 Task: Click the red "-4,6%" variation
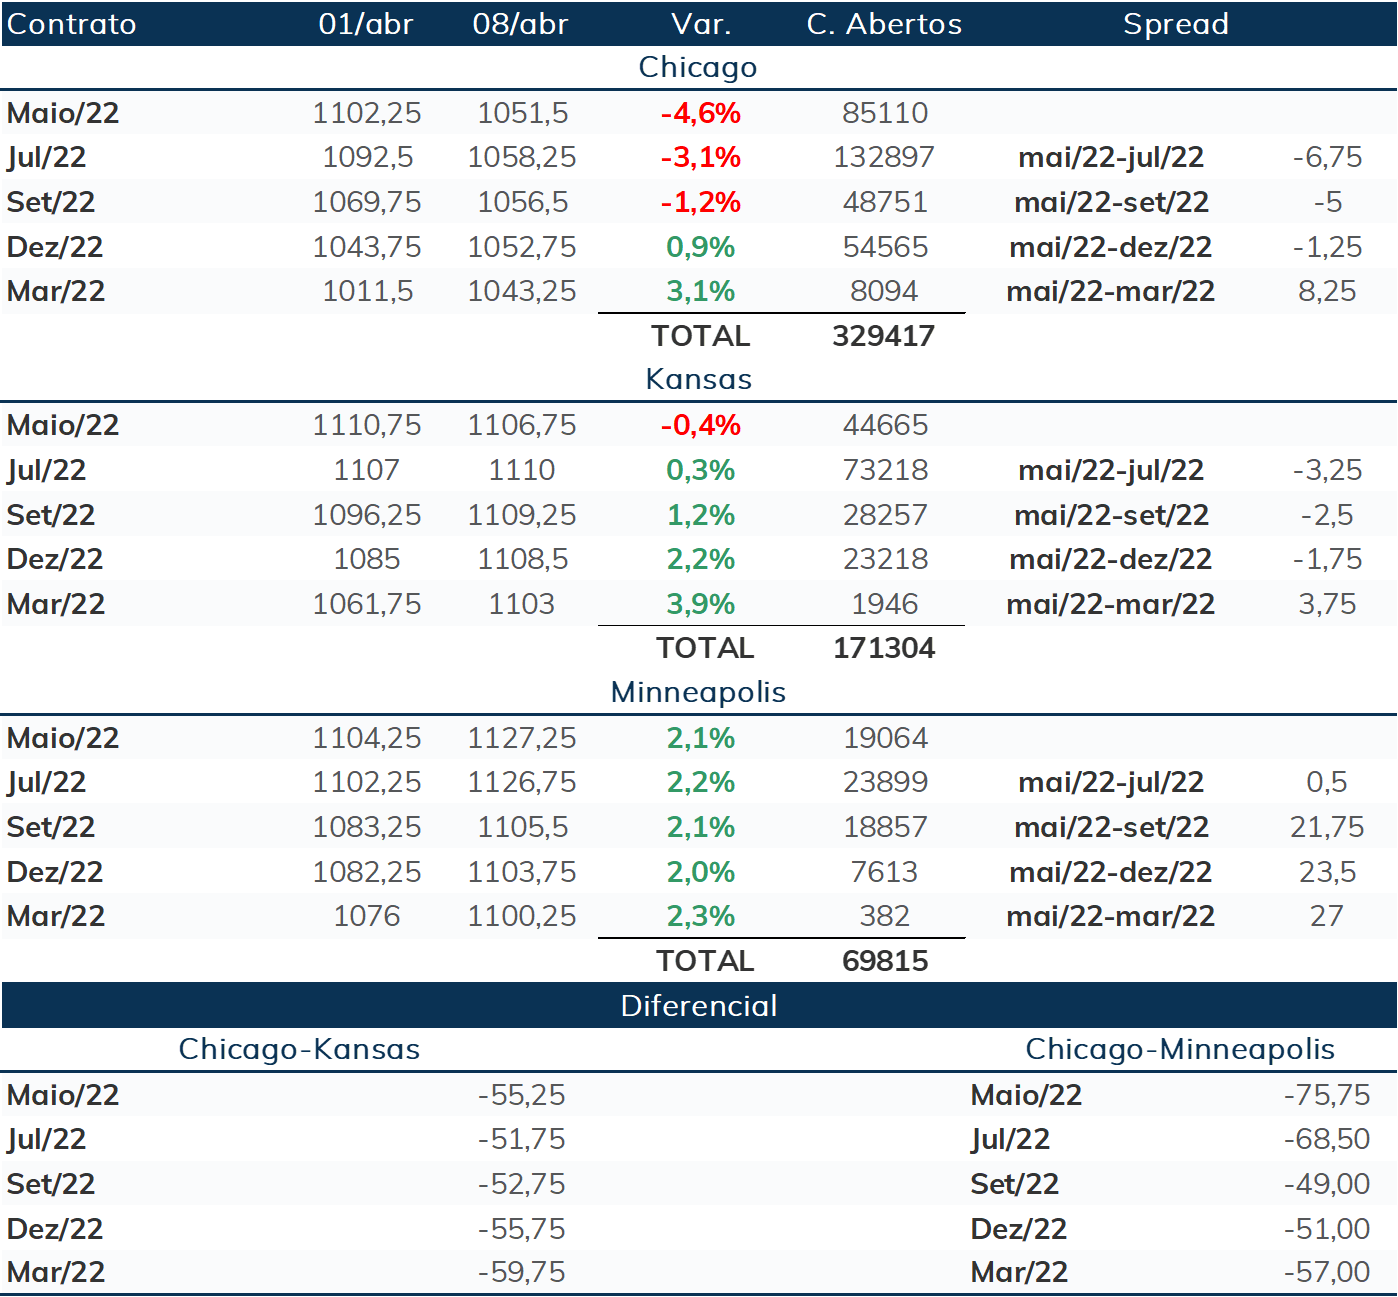pyautogui.click(x=701, y=113)
